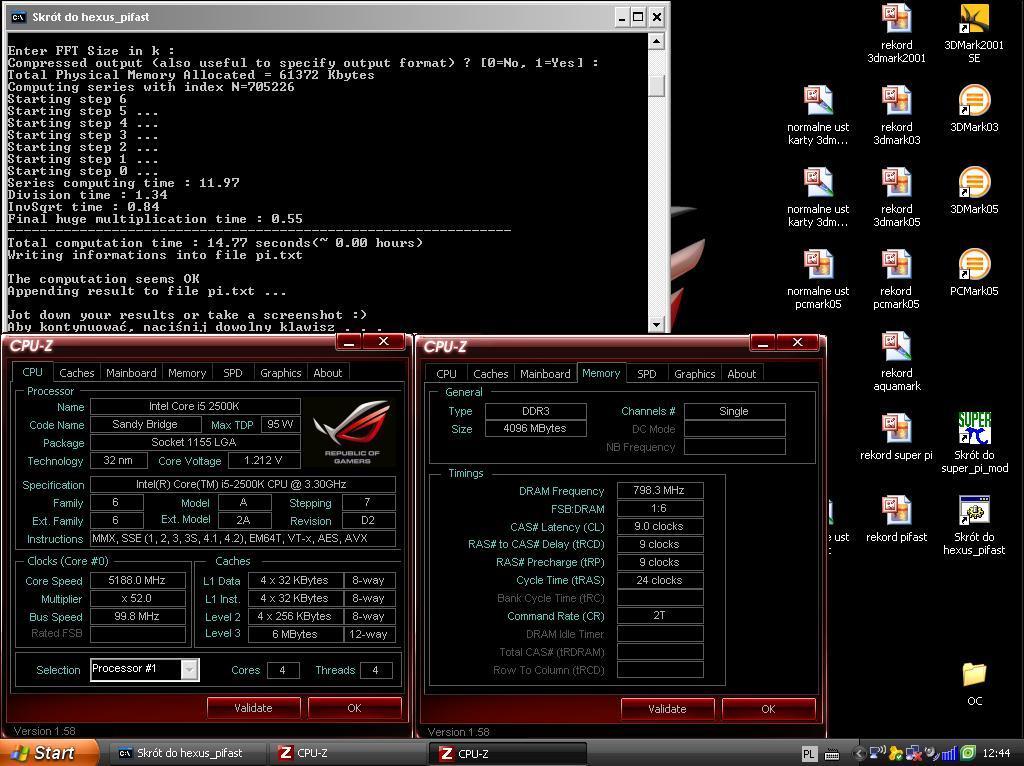Screen dimensions: 1024x766
Task: Click the taskbar clock showing 12:44
Action: click(996, 754)
